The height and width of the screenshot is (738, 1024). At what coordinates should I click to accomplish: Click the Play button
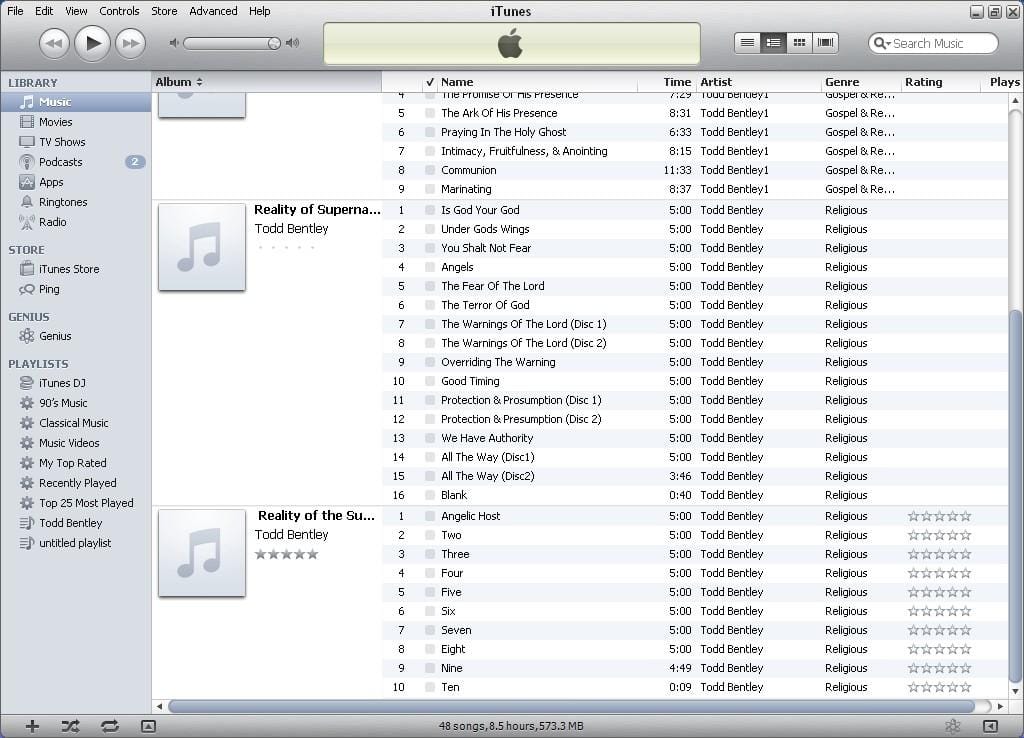[x=92, y=43]
